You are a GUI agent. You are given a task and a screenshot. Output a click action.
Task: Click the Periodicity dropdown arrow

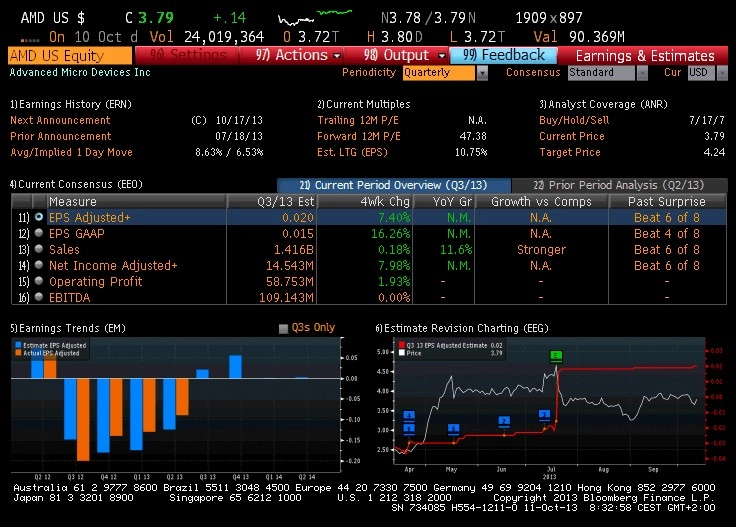[x=482, y=73]
